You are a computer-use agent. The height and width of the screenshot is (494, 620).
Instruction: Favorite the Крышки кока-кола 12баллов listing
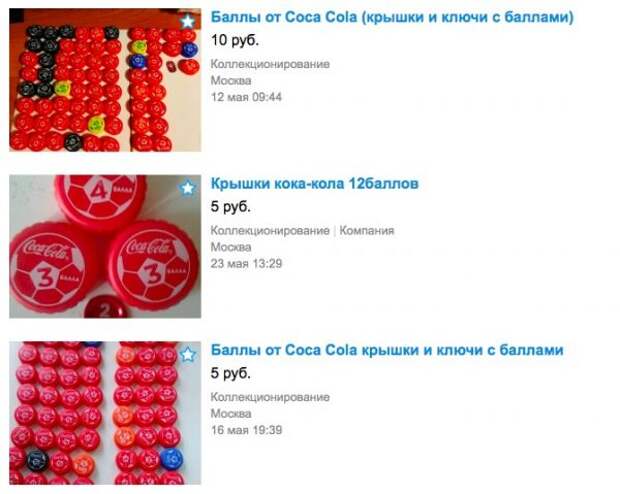pyautogui.click(x=188, y=187)
